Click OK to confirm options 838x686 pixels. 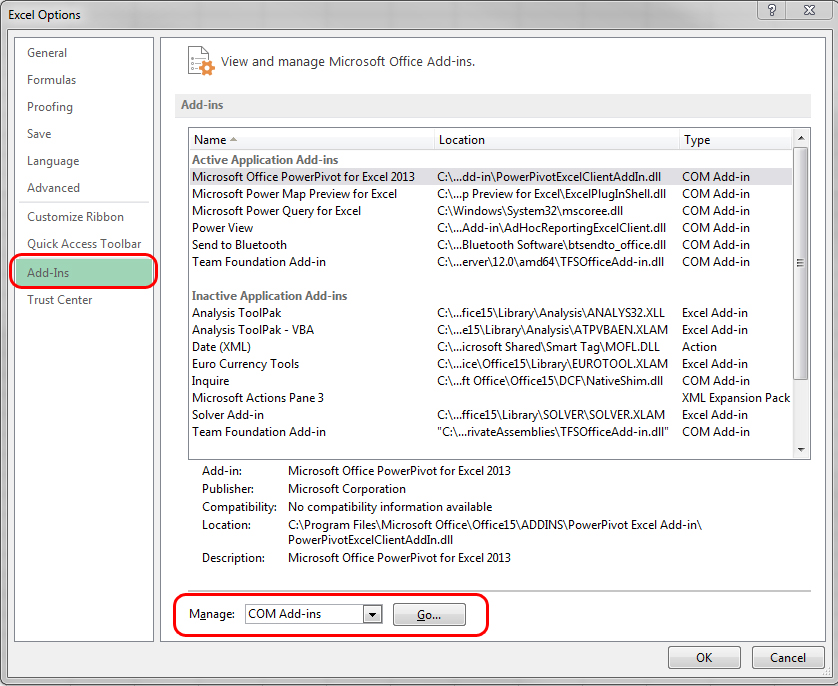pyautogui.click(x=704, y=658)
